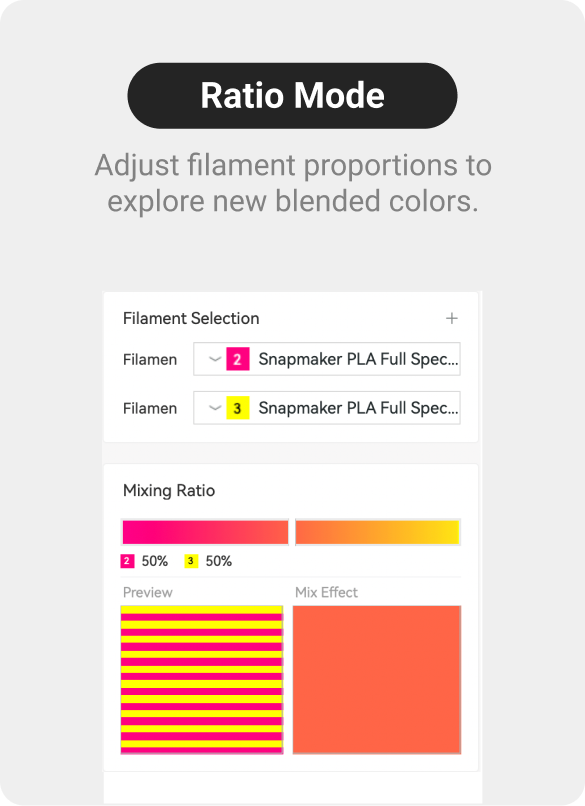Click the Mix Effect label
Screen dimensions: 585x806
pos(326,592)
